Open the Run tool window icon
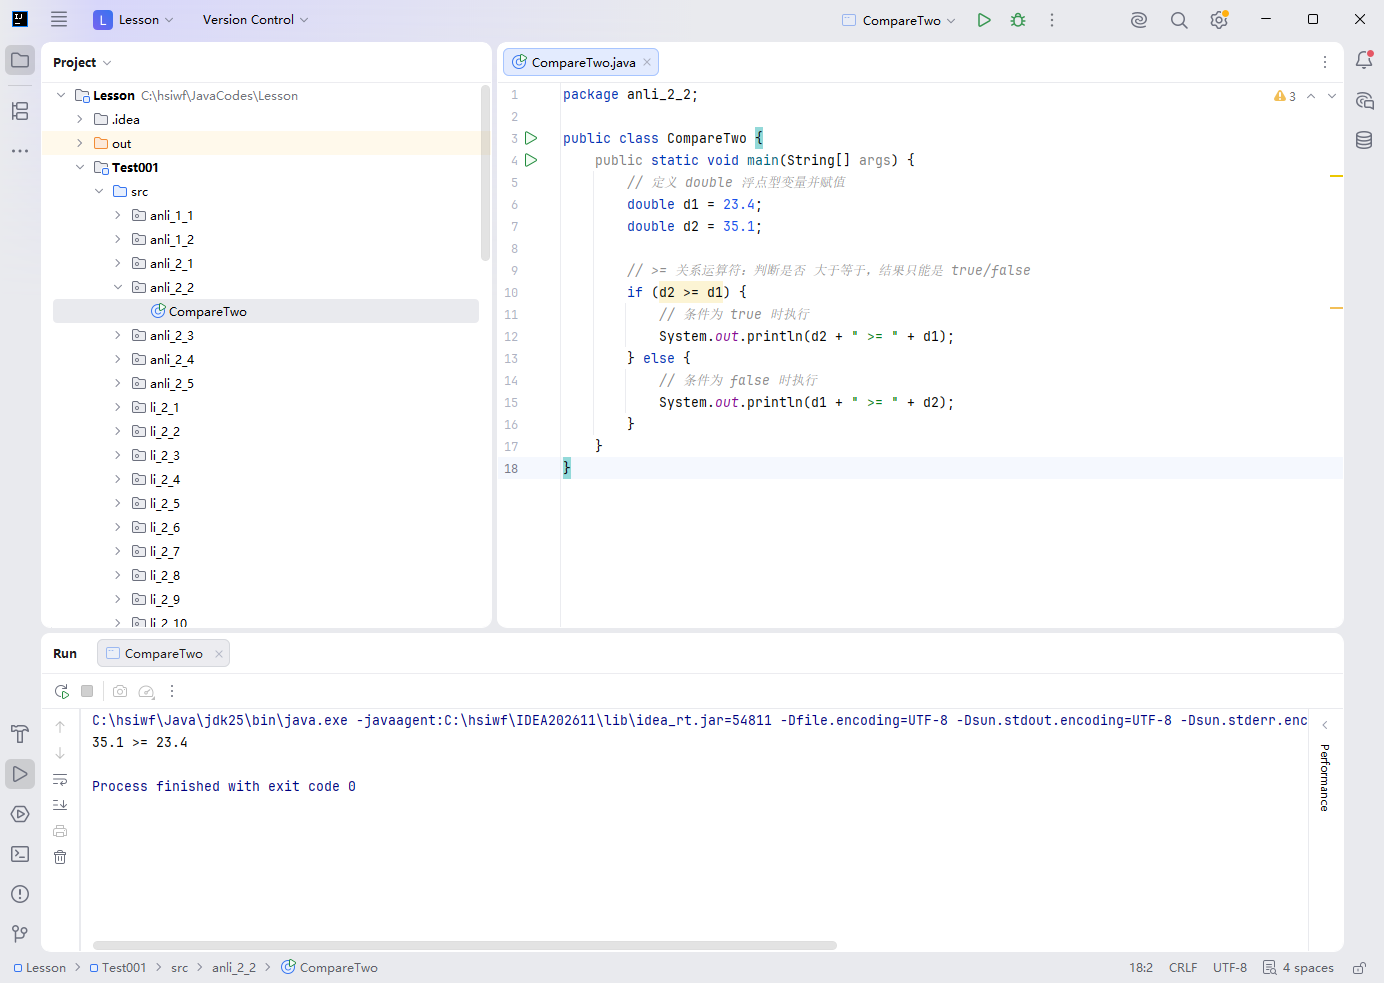The height and width of the screenshot is (983, 1384). click(20, 774)
